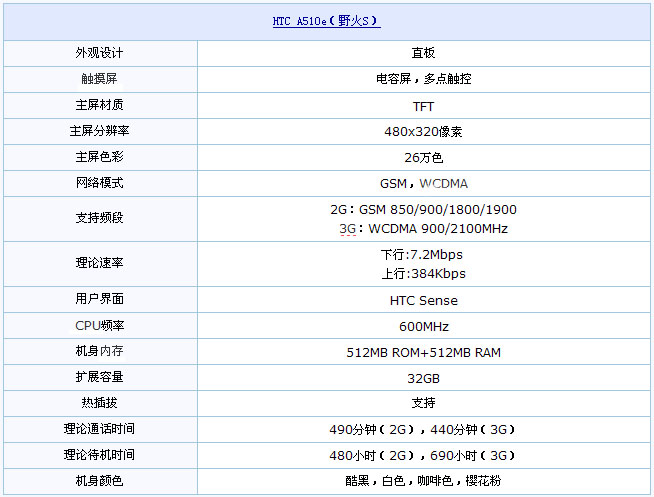Click the GSM,WCDMA value
Image resolution: width=654 pixels, height=497 pixels.
tap(423, 183)
